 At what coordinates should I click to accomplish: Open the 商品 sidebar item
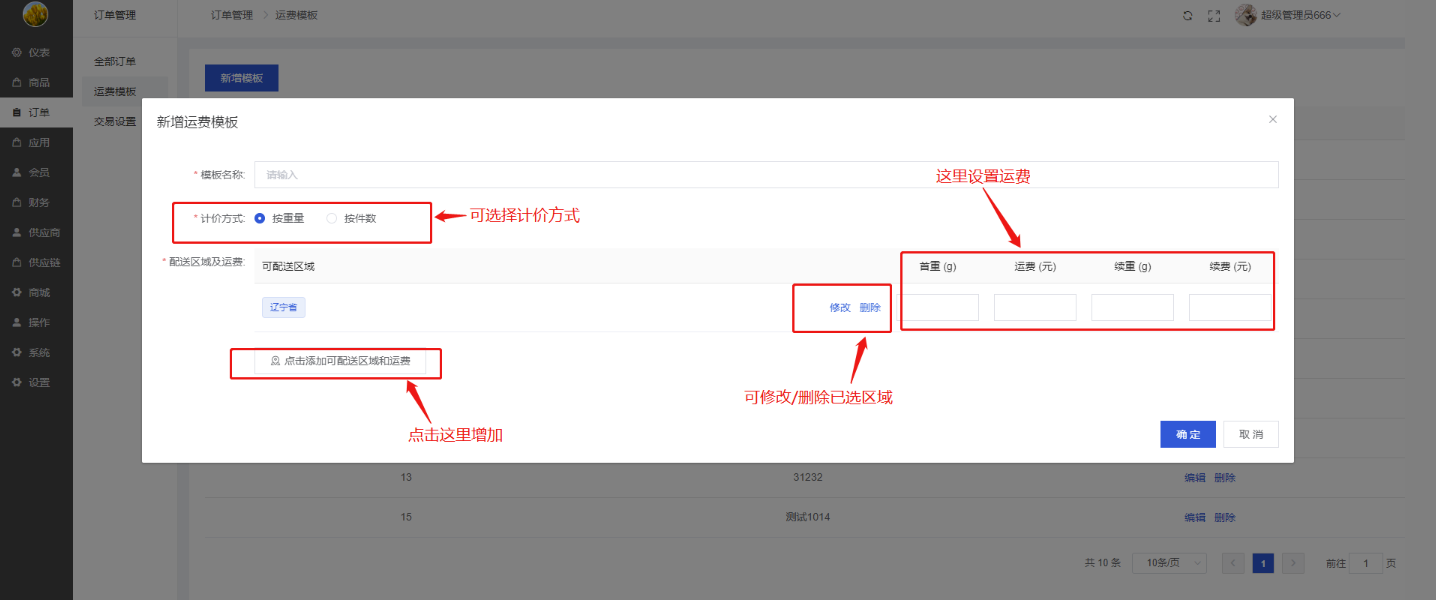(37, 82)
